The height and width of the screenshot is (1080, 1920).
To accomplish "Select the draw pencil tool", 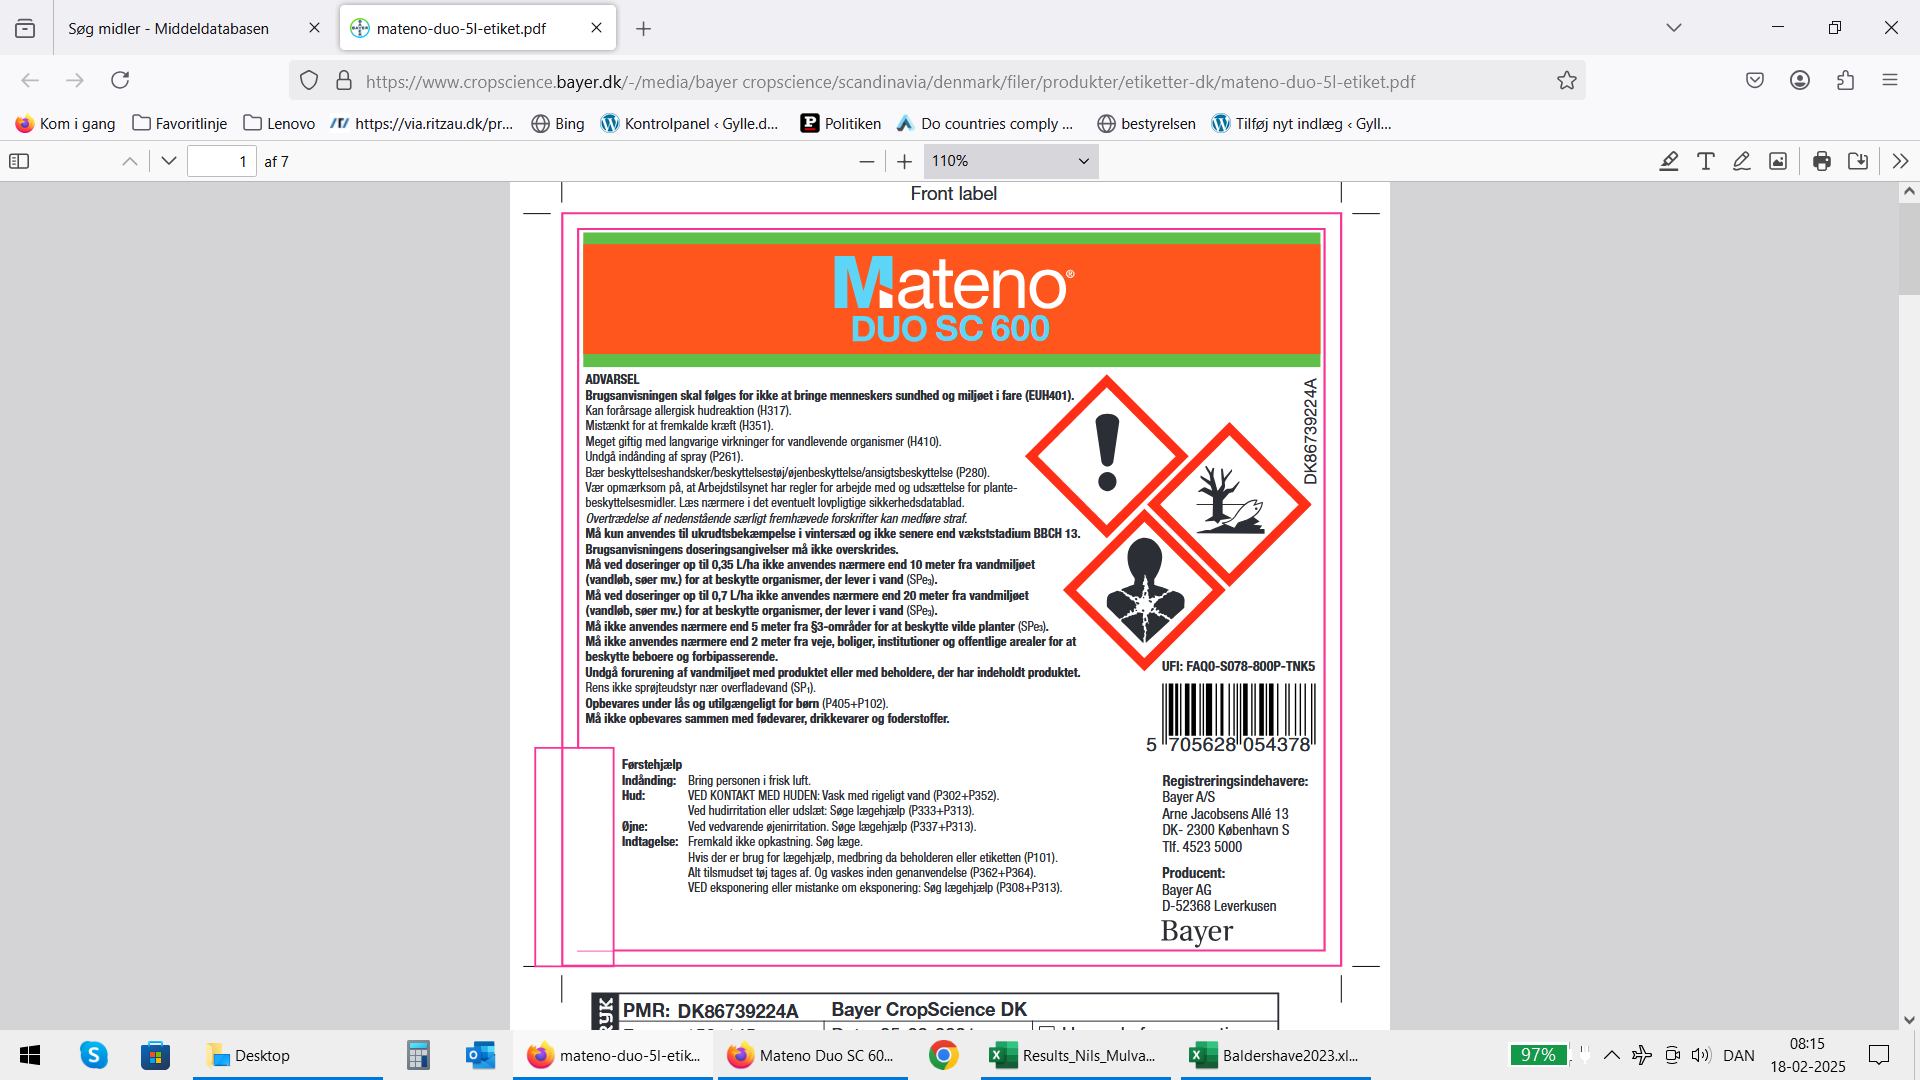I will click(1742, 161).
